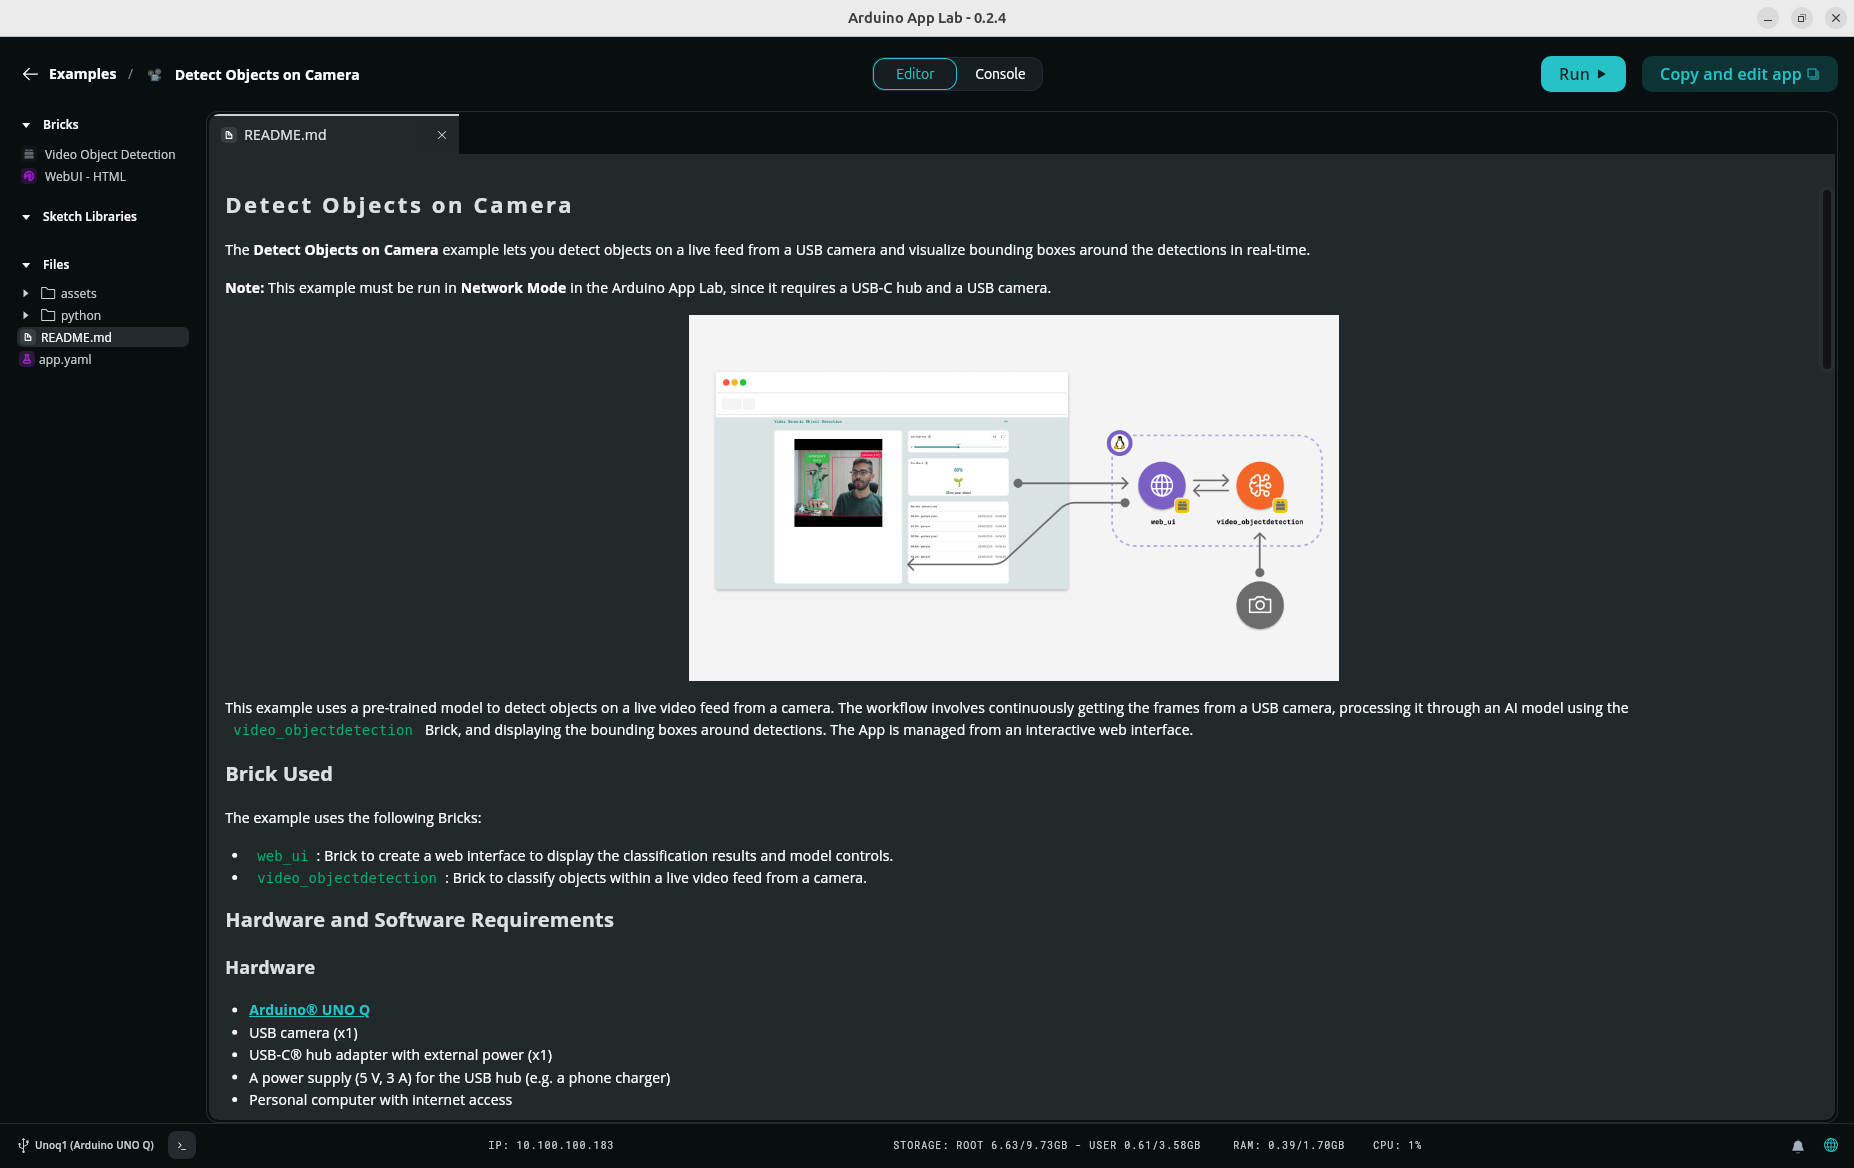Run the app with the Run button
The image size is (1854, 1168).
[1583, 74]
